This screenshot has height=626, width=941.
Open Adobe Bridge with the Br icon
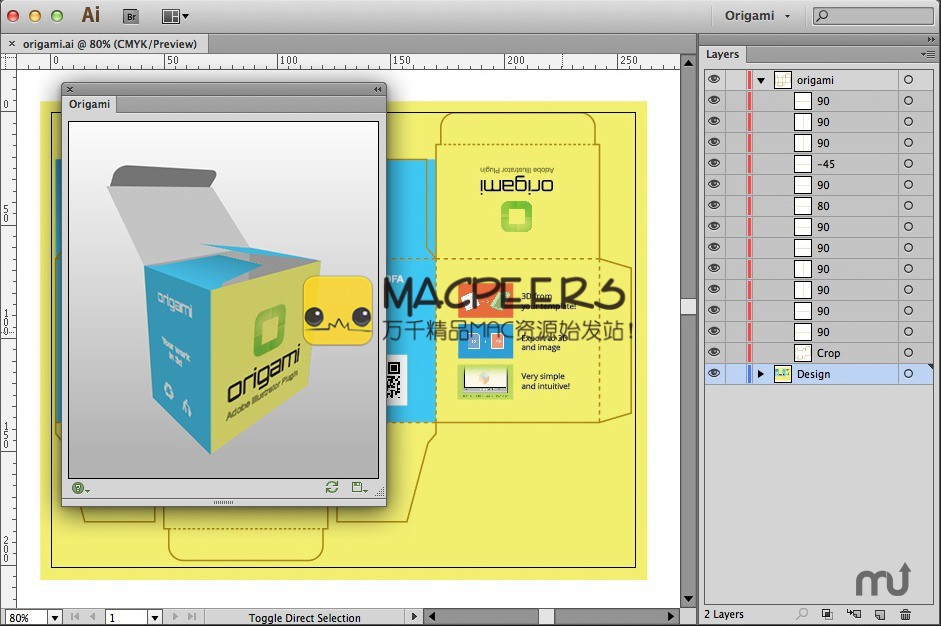(x=130, y=16)
